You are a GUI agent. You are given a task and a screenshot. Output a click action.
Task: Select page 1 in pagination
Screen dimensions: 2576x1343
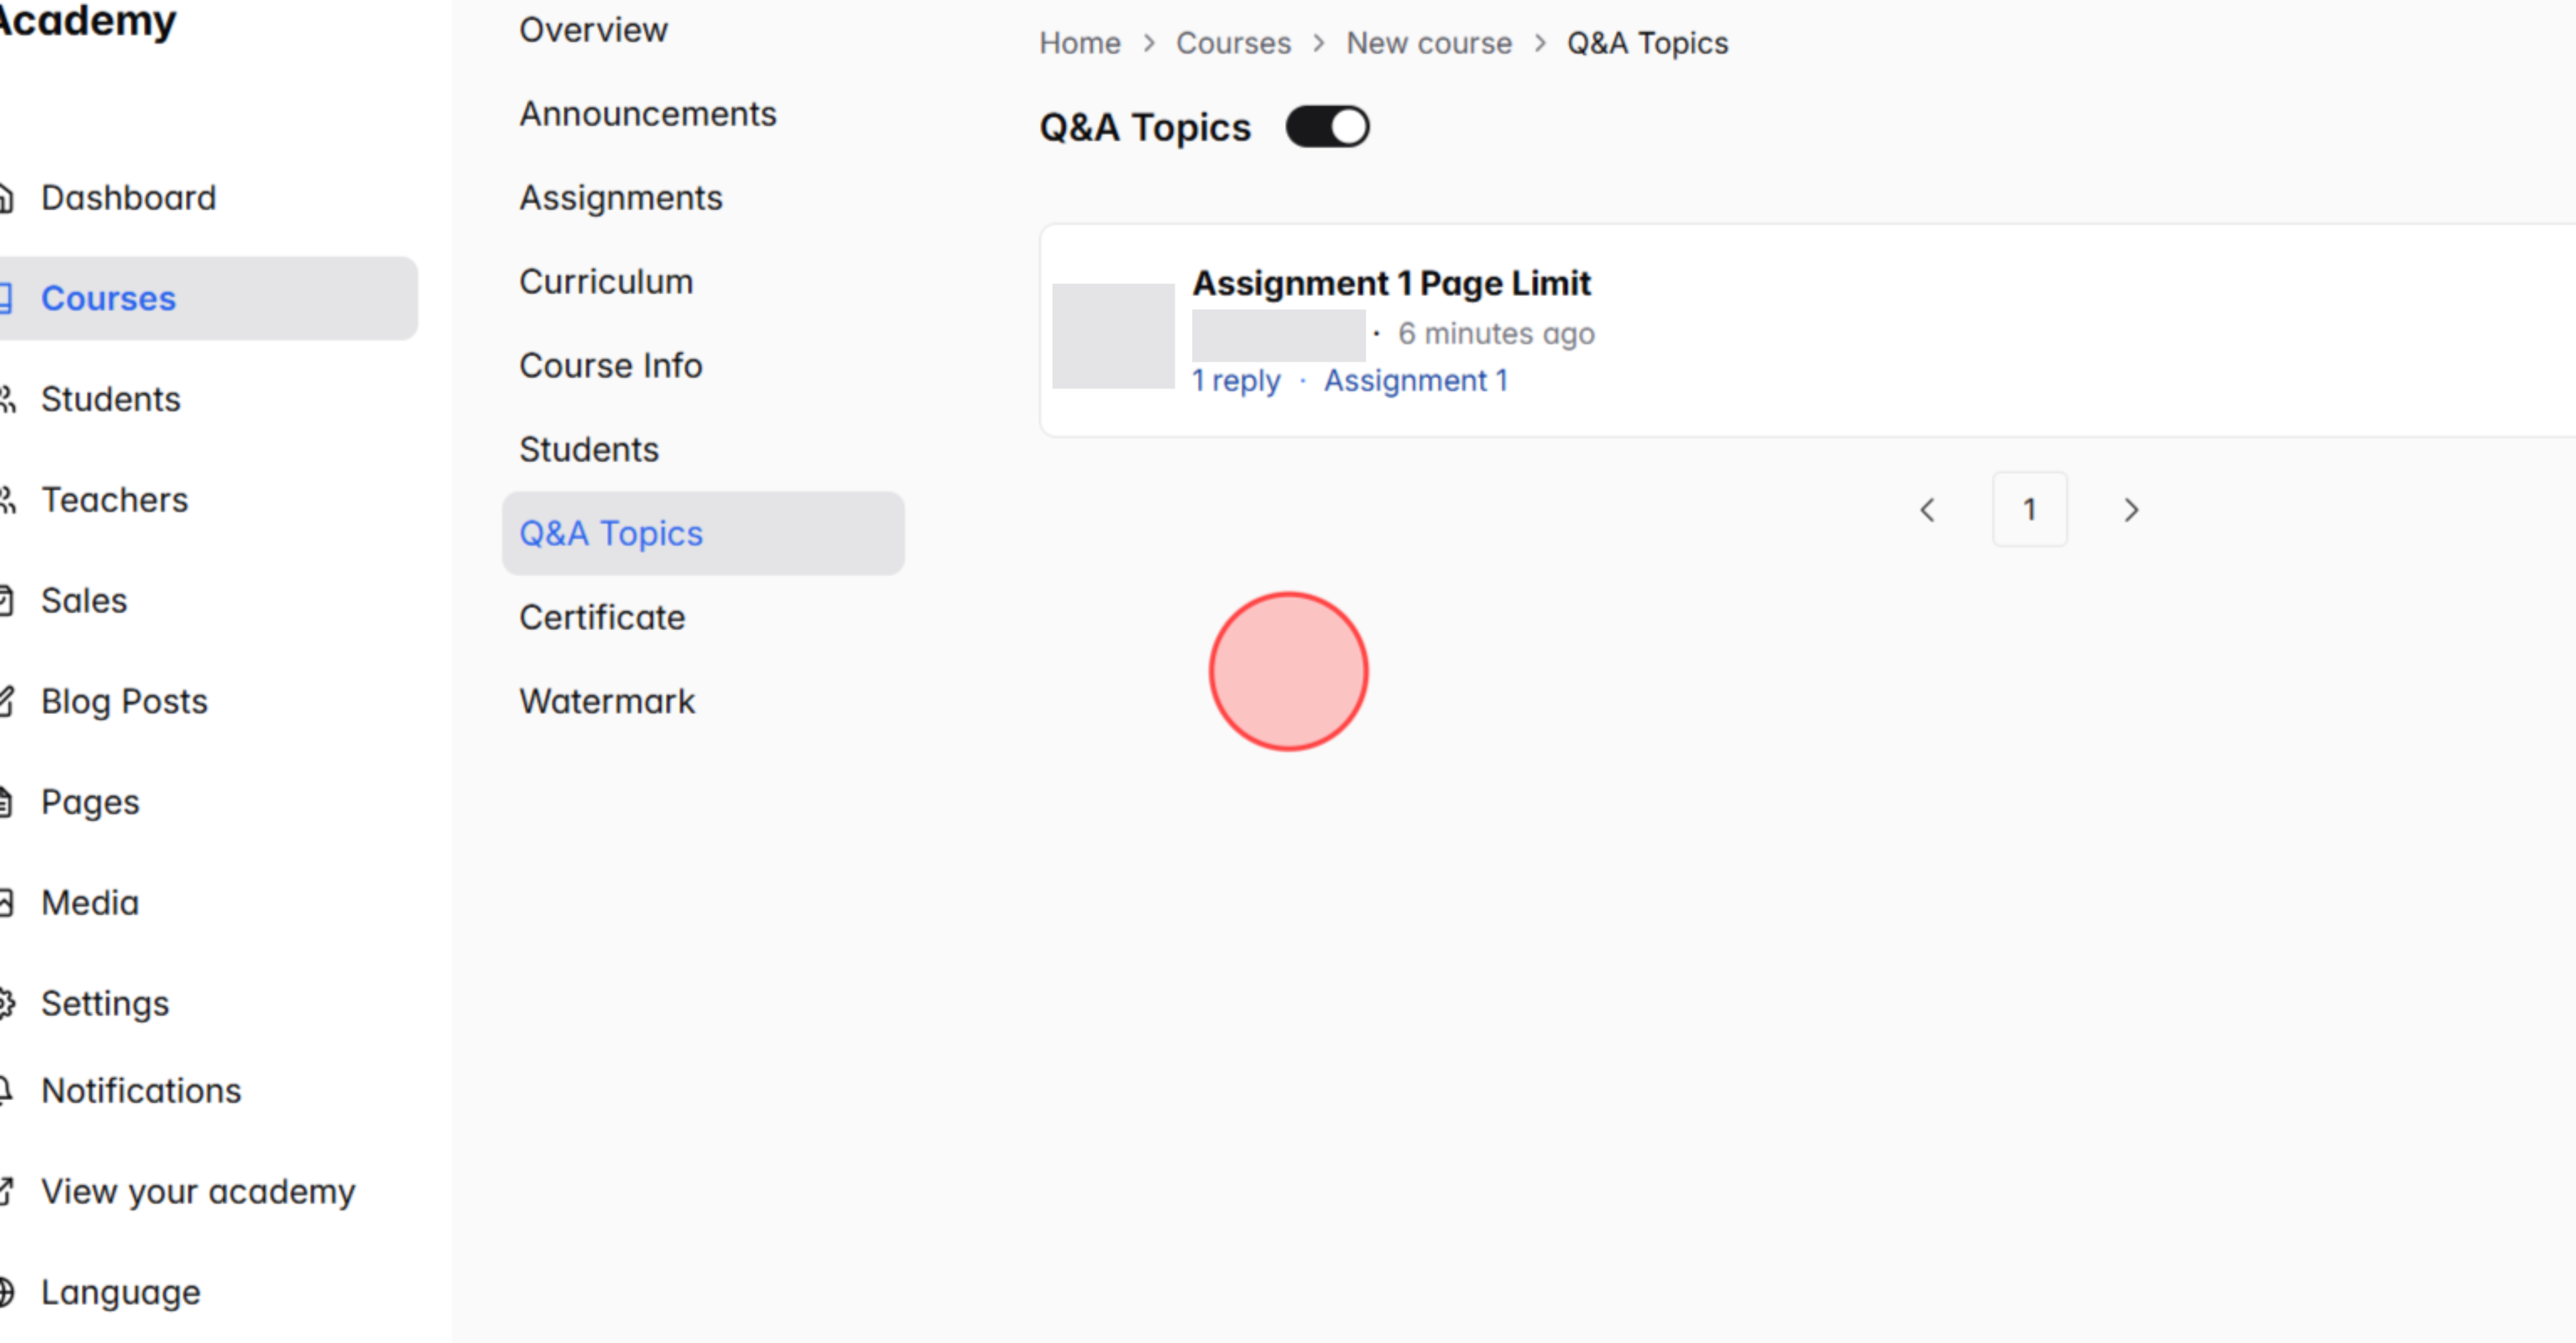[x=2030, y=510]
